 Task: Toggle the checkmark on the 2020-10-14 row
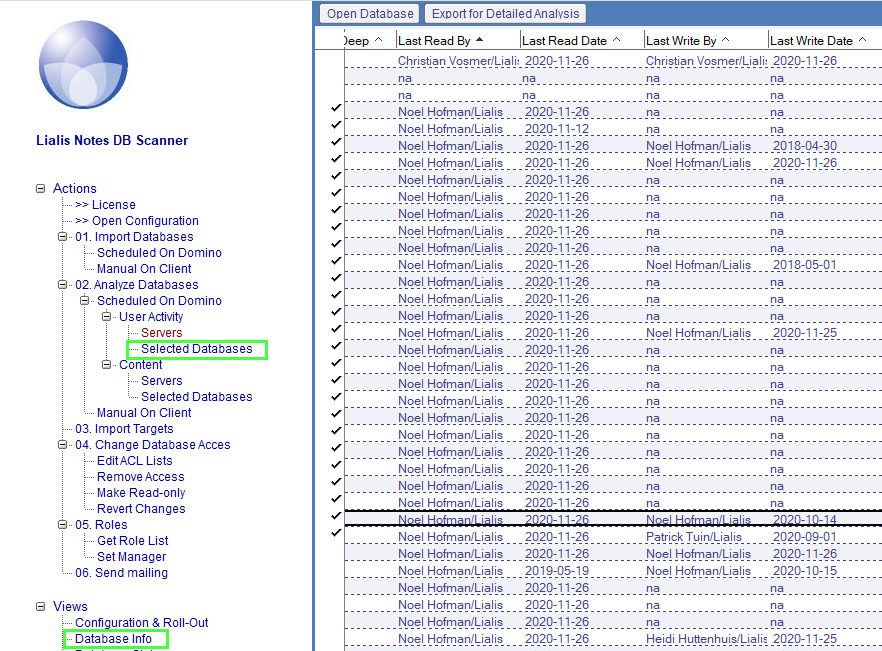335,520
